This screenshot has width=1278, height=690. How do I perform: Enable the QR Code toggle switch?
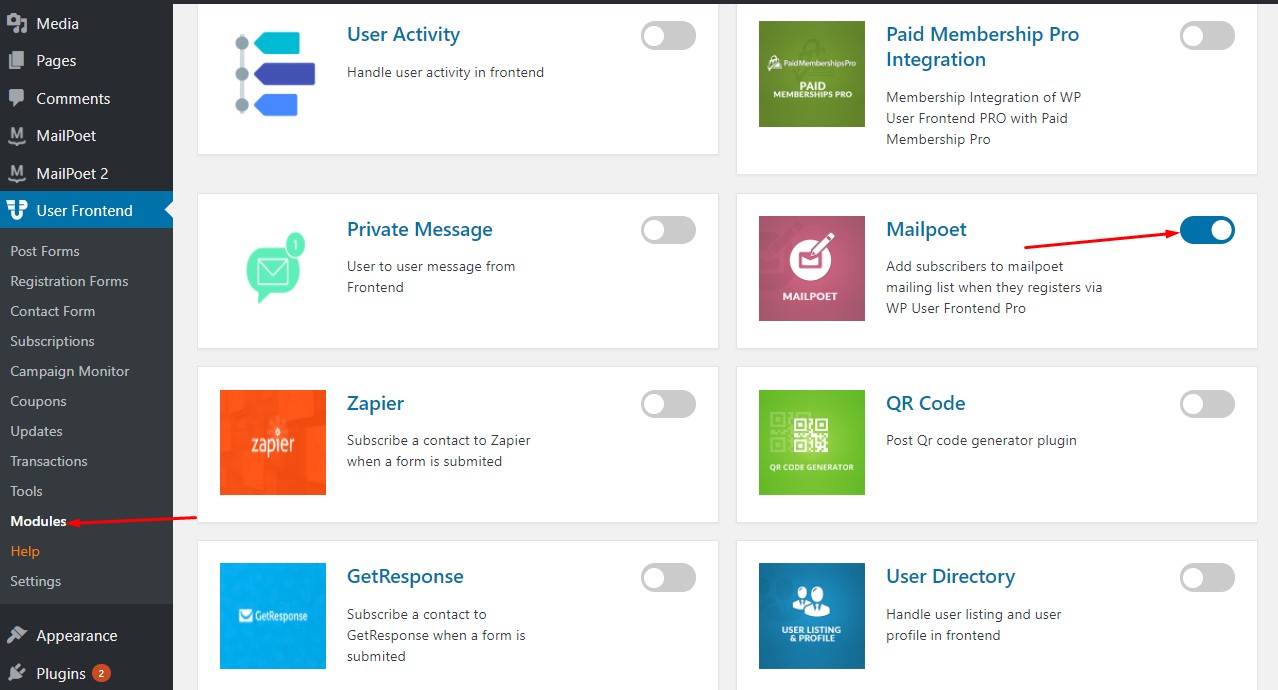[x=1207, y=404]
